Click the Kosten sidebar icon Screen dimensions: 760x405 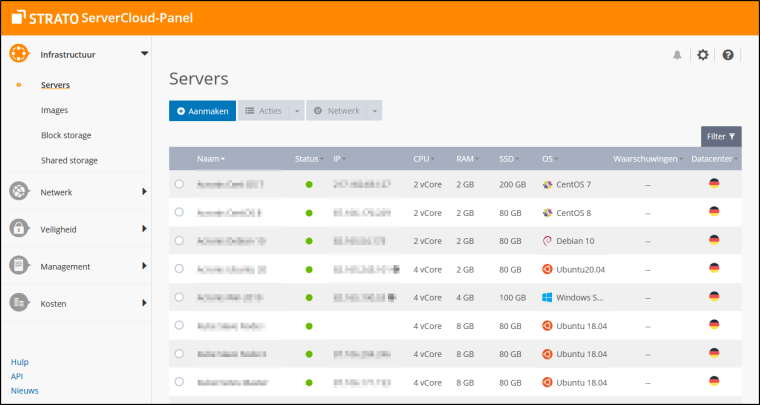(x=19, y=302)
